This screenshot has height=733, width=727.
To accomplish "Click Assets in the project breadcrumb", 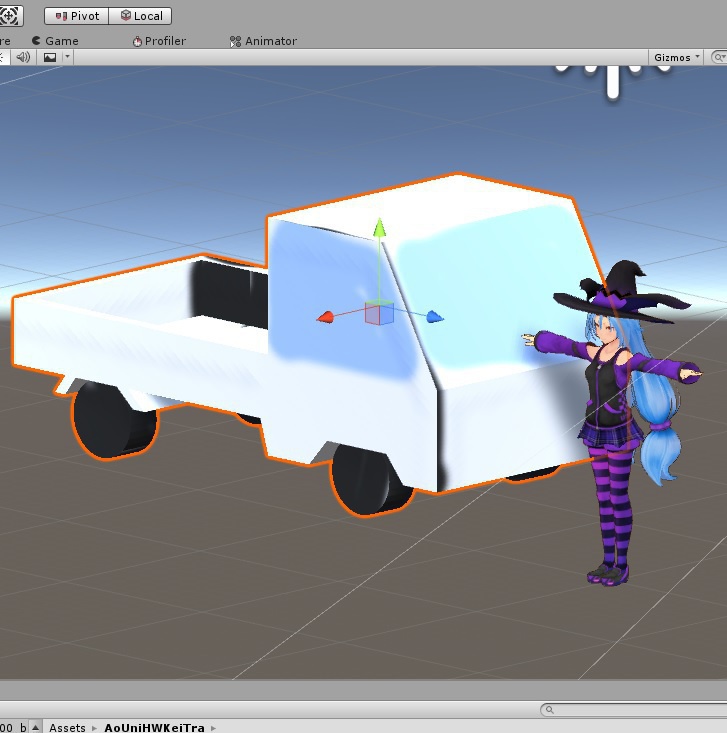I will click(x=67, y=727).
